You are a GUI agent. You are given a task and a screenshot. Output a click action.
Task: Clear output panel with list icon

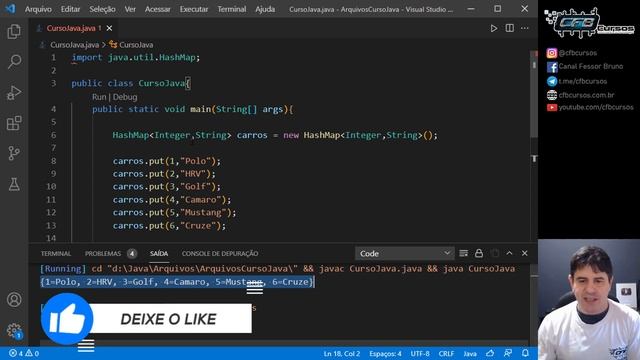(x=463, y=253)
